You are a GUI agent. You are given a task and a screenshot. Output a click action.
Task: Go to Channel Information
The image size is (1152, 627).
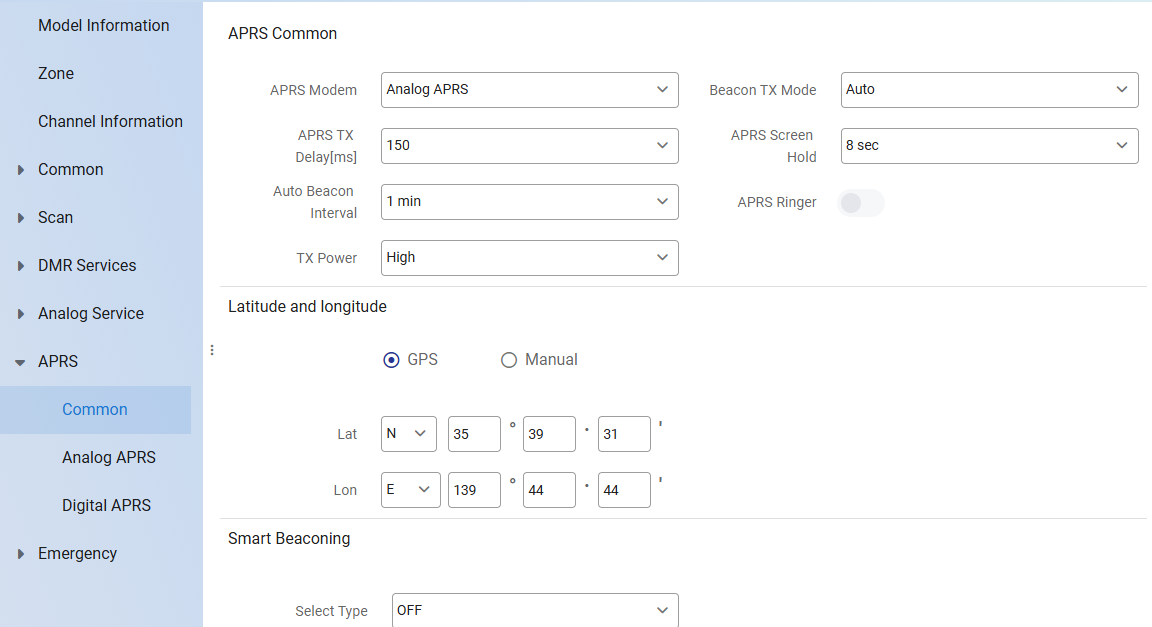click(110, 122)
